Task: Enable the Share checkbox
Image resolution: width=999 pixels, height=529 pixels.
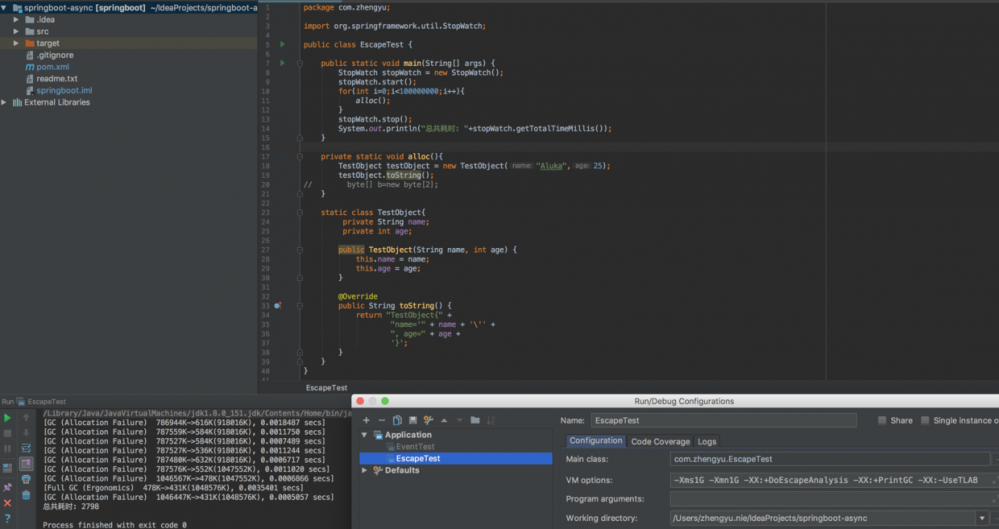Action: [882, 421]
